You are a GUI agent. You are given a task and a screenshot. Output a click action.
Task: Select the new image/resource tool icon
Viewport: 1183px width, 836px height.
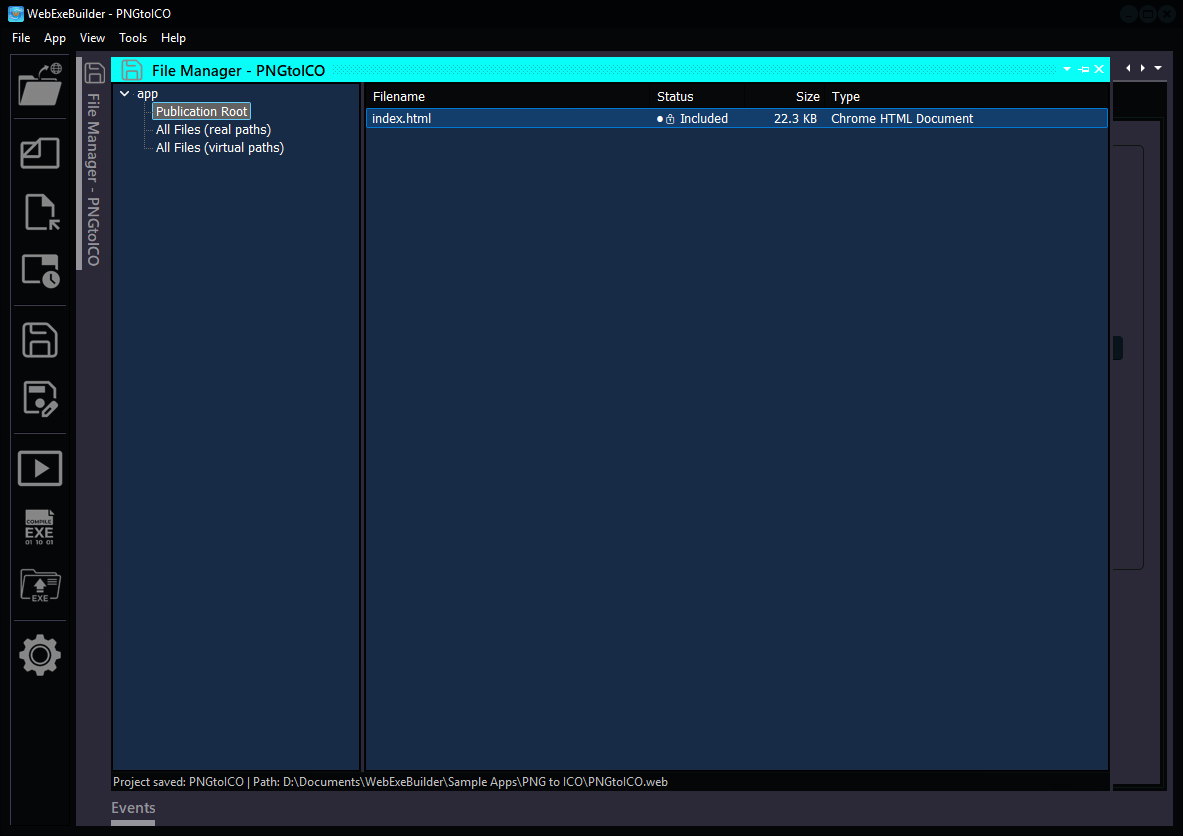point(39,153)
